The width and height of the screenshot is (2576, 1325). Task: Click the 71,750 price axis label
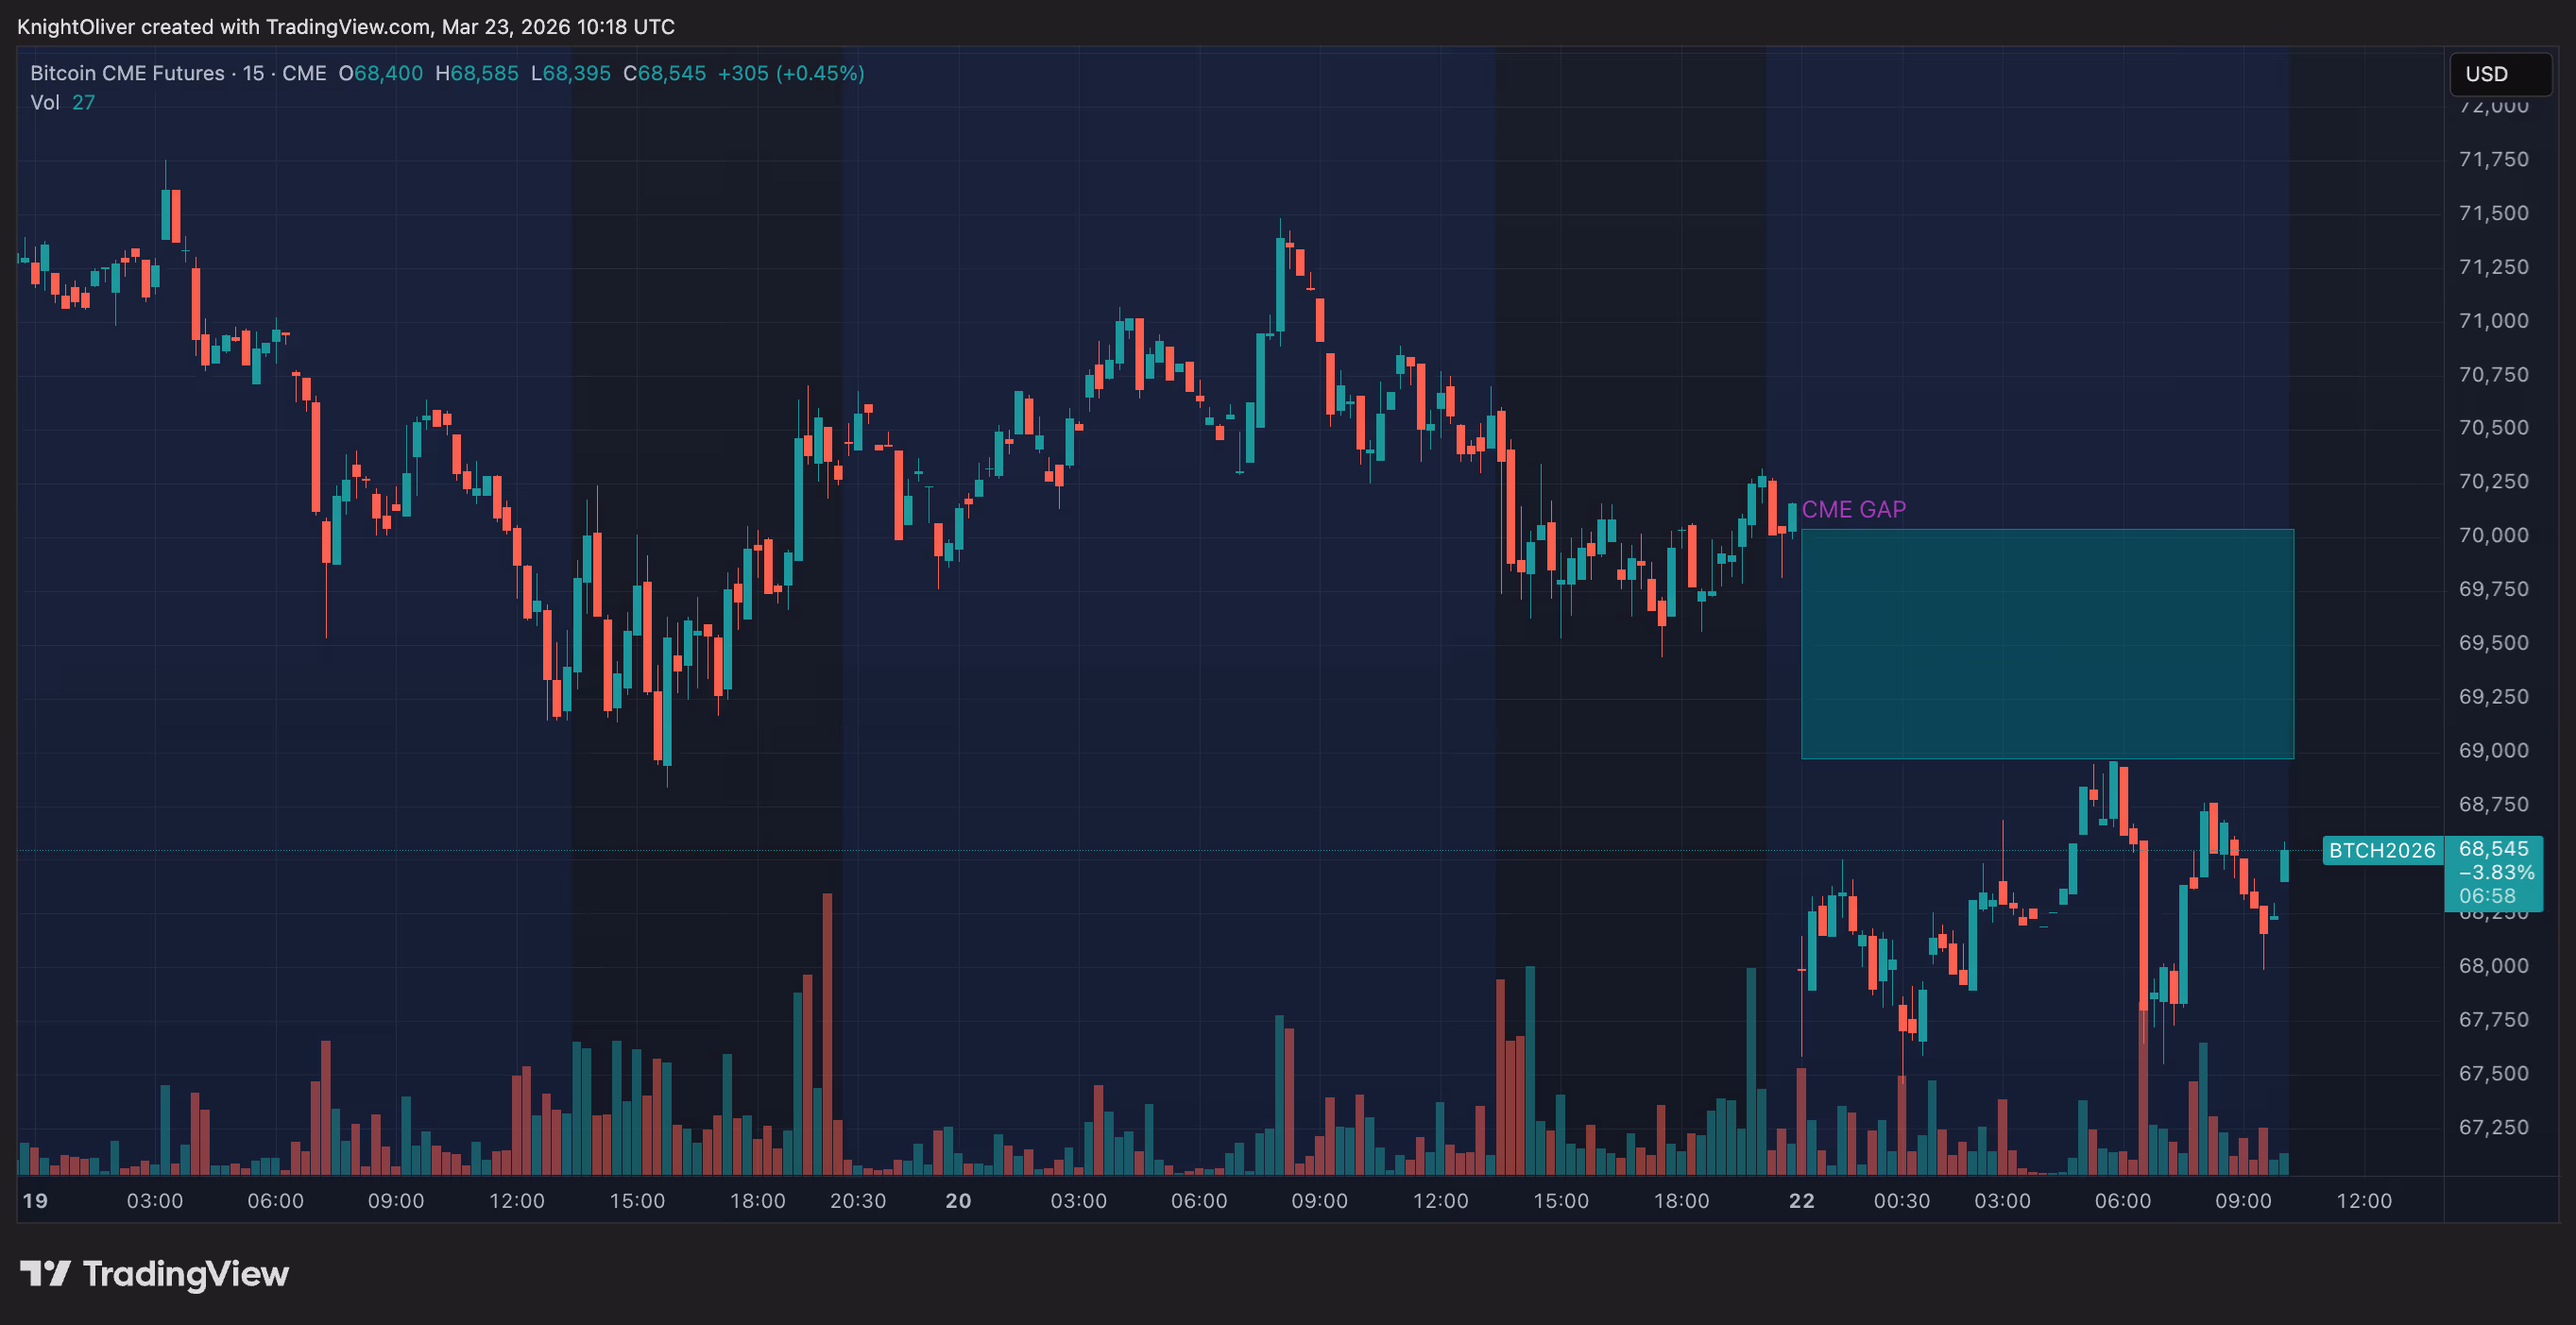tap(2493, 159)
